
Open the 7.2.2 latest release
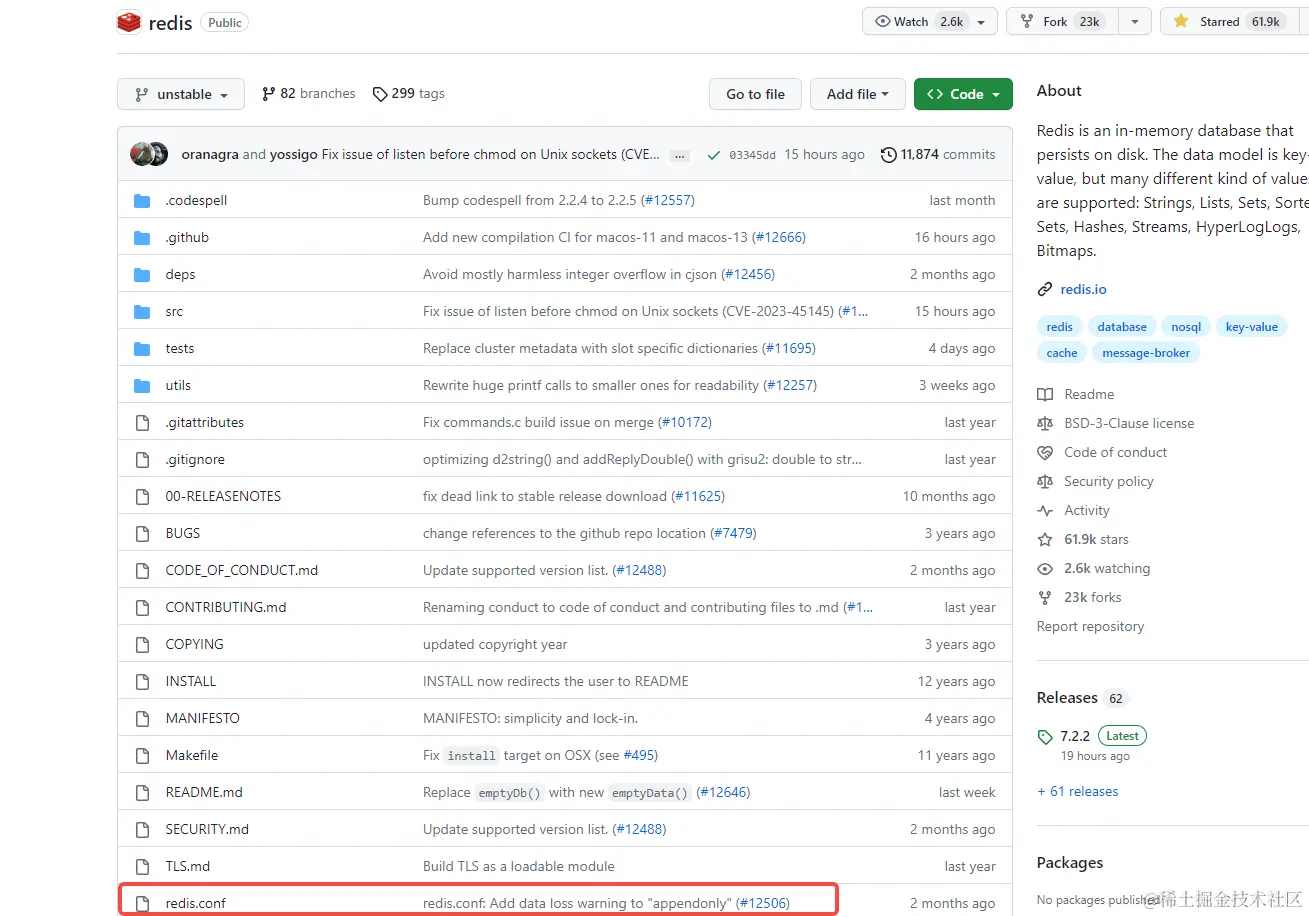[x=1075, y=736]
